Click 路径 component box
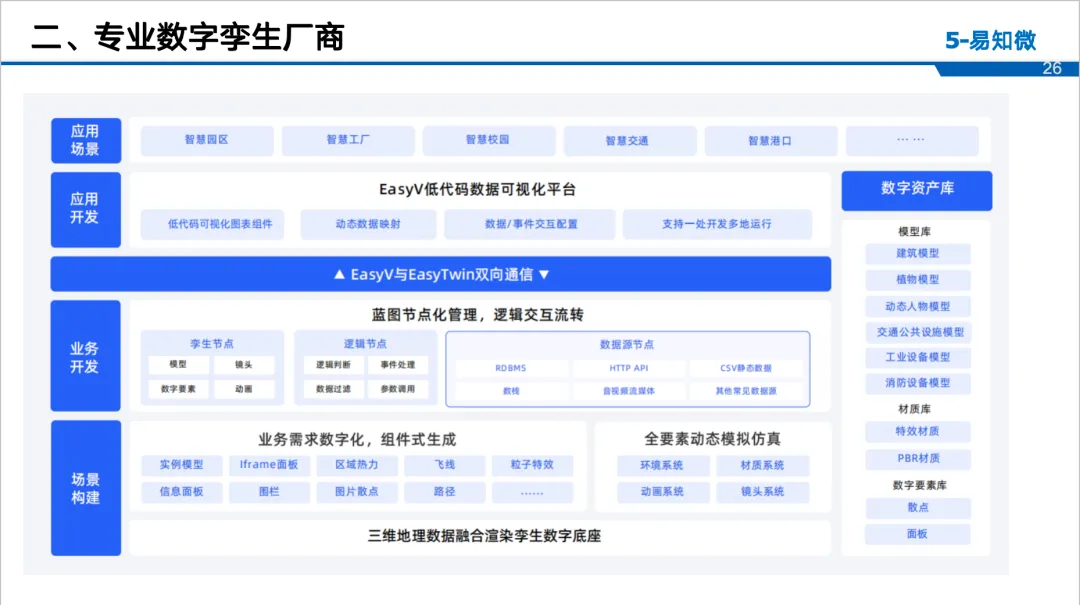This screenshot has height=605, width=1080. (x=445, y=492)
